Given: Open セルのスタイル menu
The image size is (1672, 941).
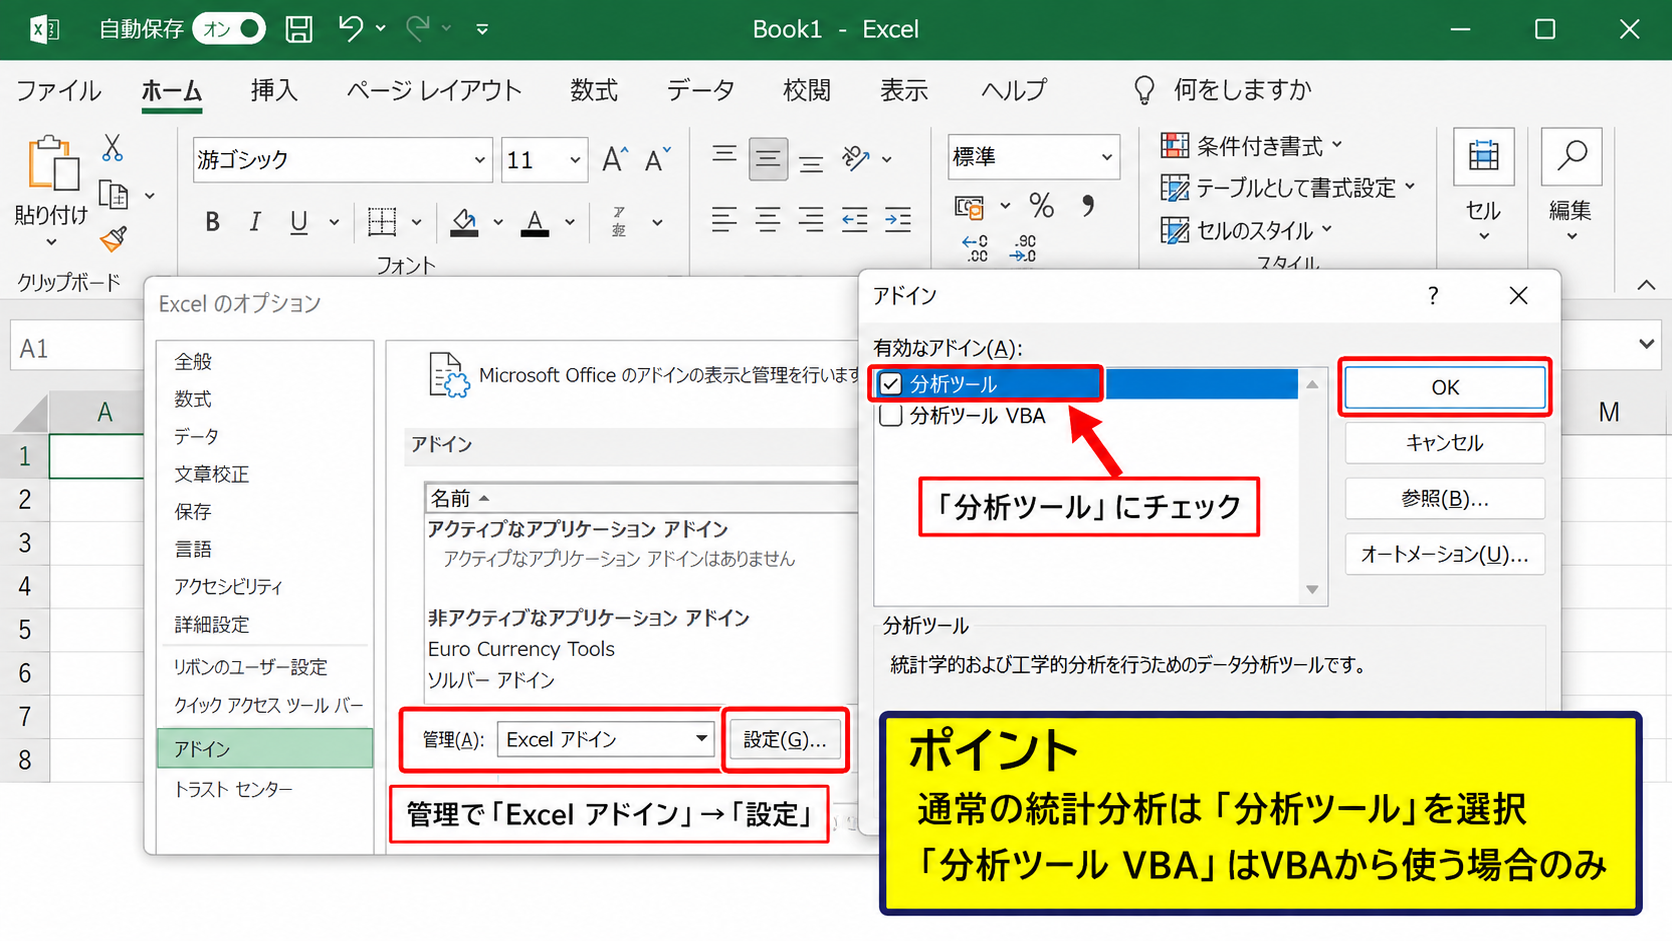Looking at the screenshot, I should click(1247, 230).
